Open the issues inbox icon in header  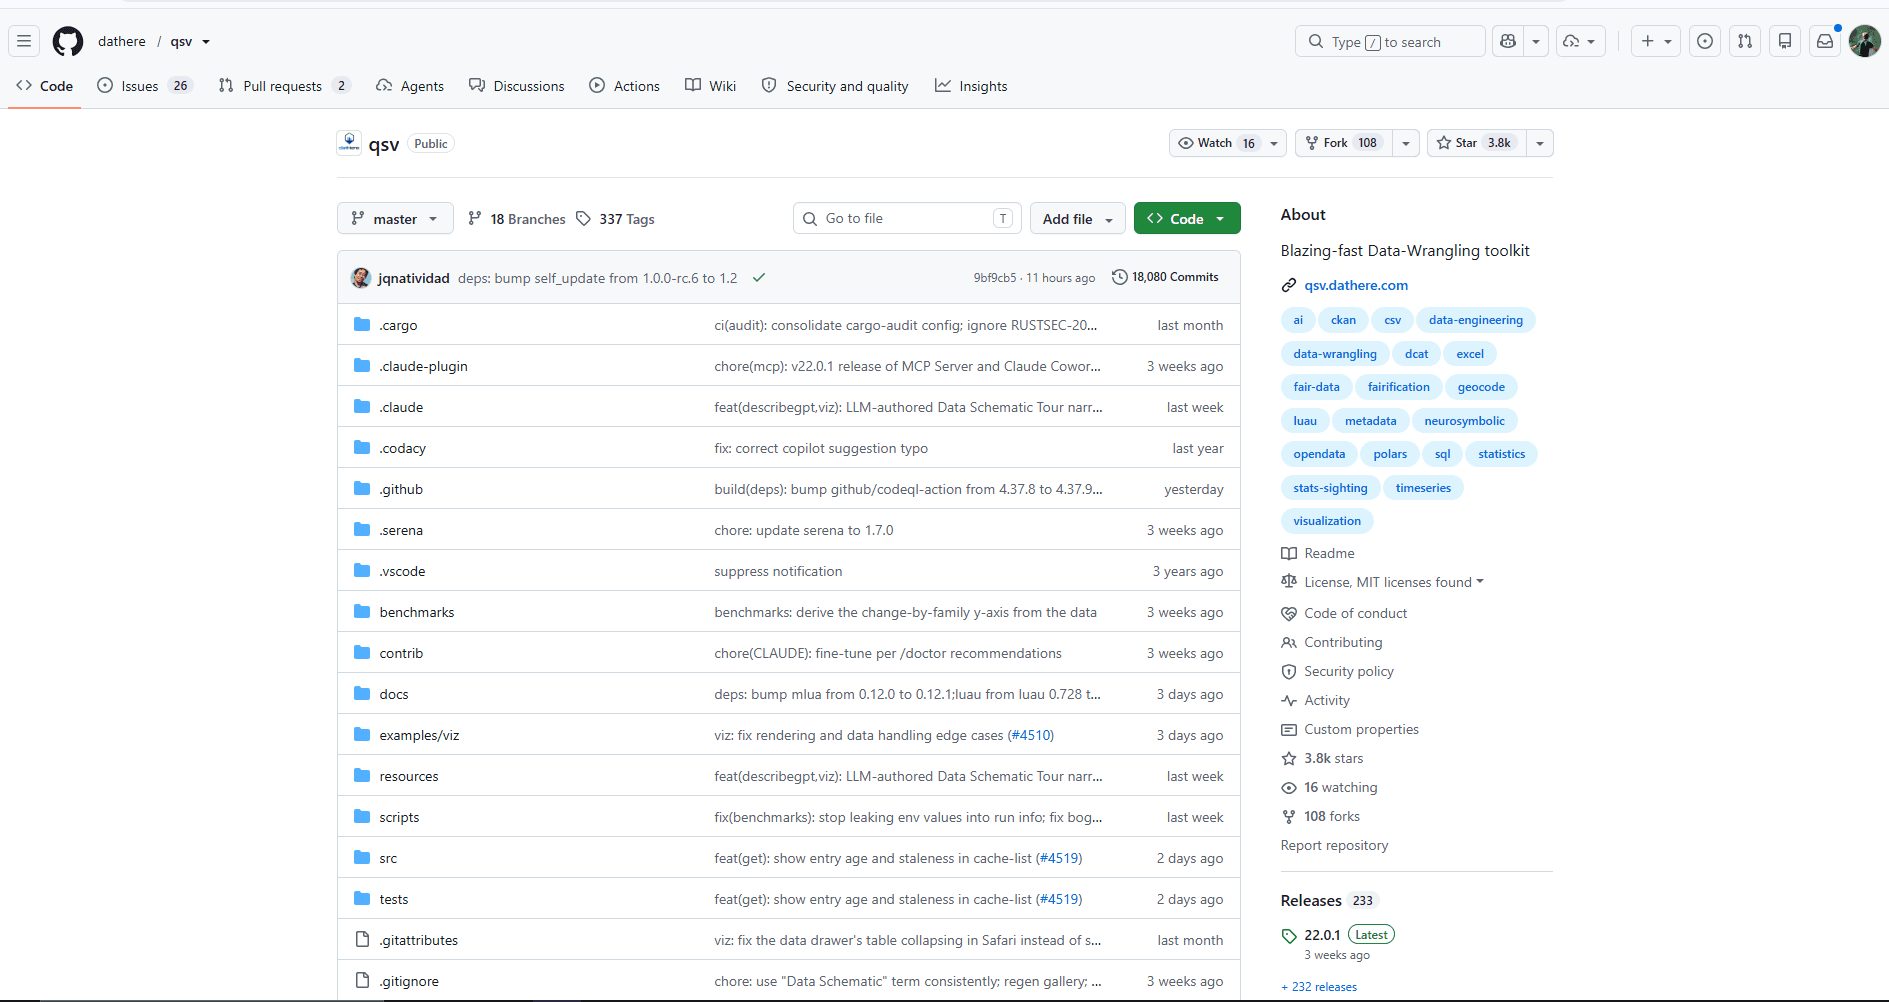tap(1705, 41)
